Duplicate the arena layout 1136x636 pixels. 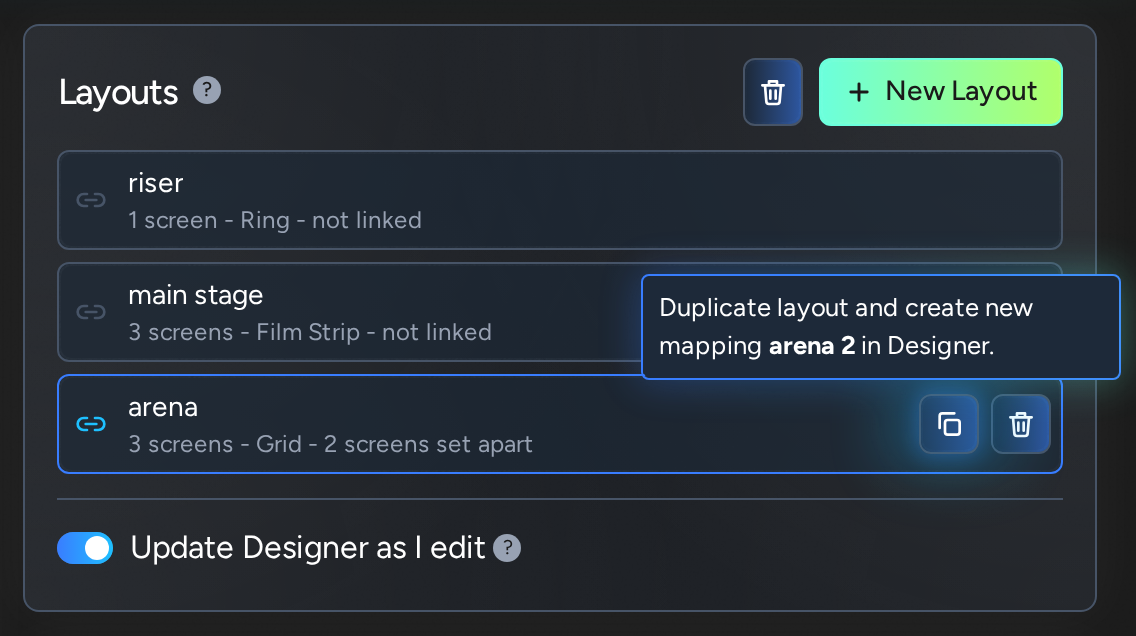949,424
